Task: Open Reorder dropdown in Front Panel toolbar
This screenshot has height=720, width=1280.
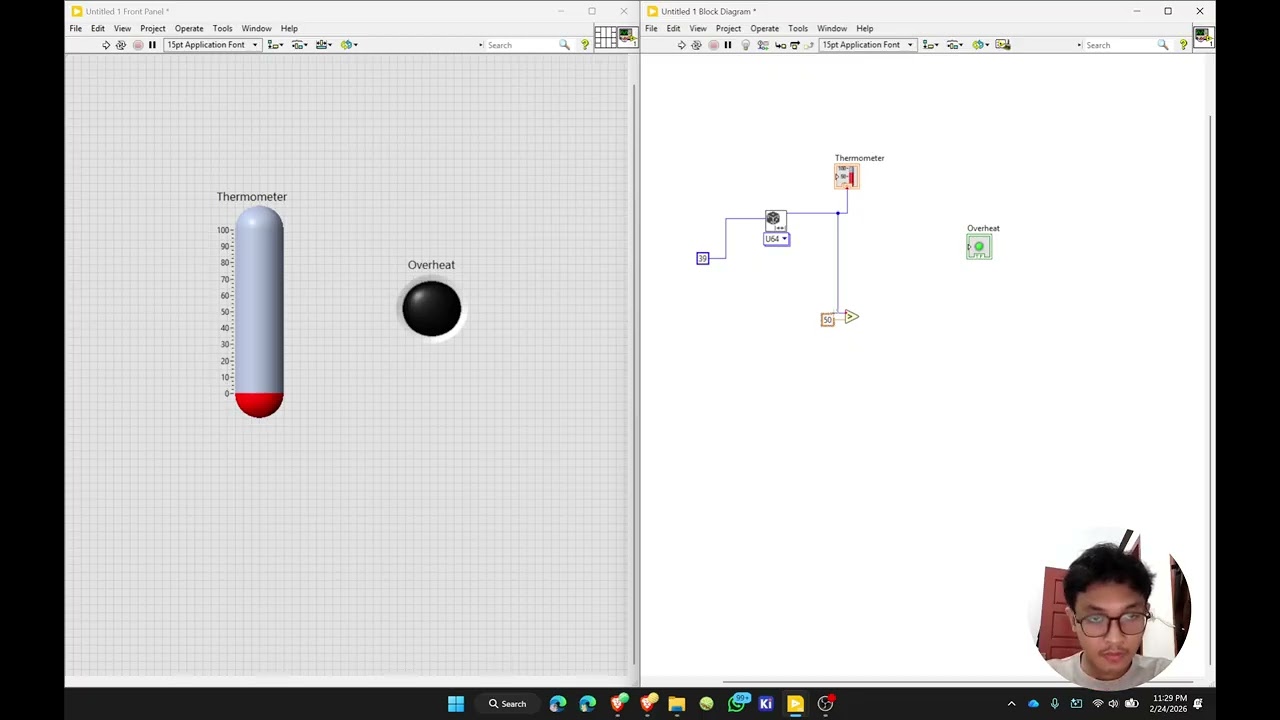Action: coord(348,45)
